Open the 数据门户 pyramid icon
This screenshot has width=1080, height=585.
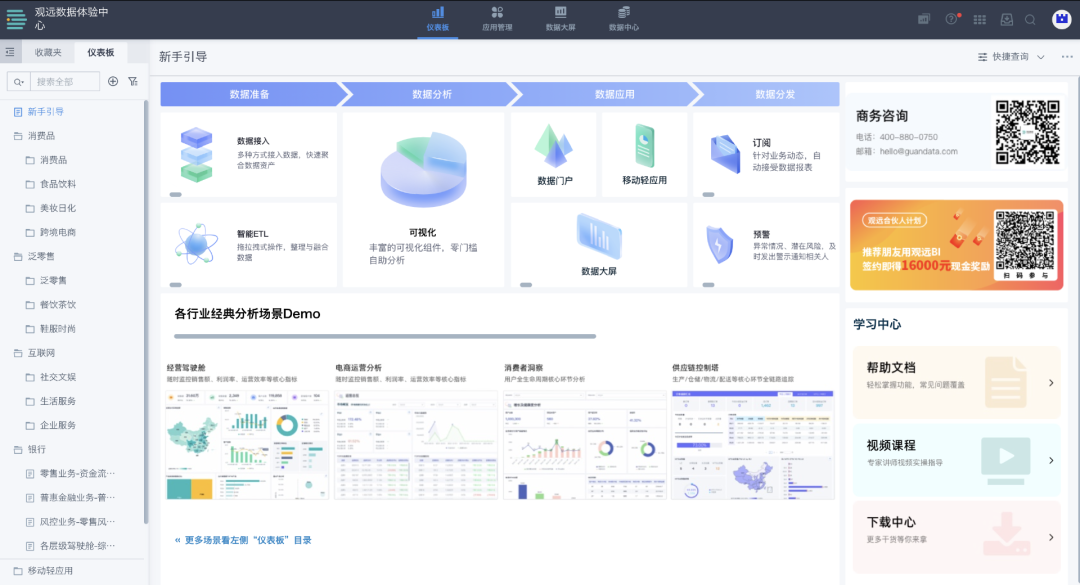click(554, 146)
